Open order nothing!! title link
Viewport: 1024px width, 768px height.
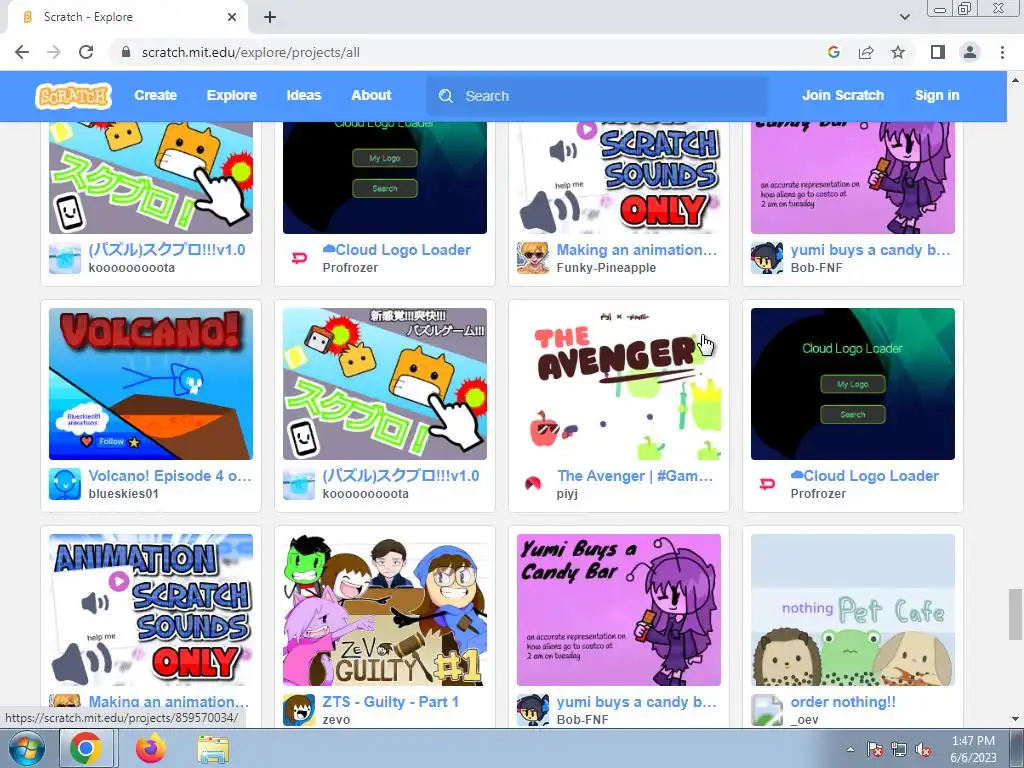[843, 702]
